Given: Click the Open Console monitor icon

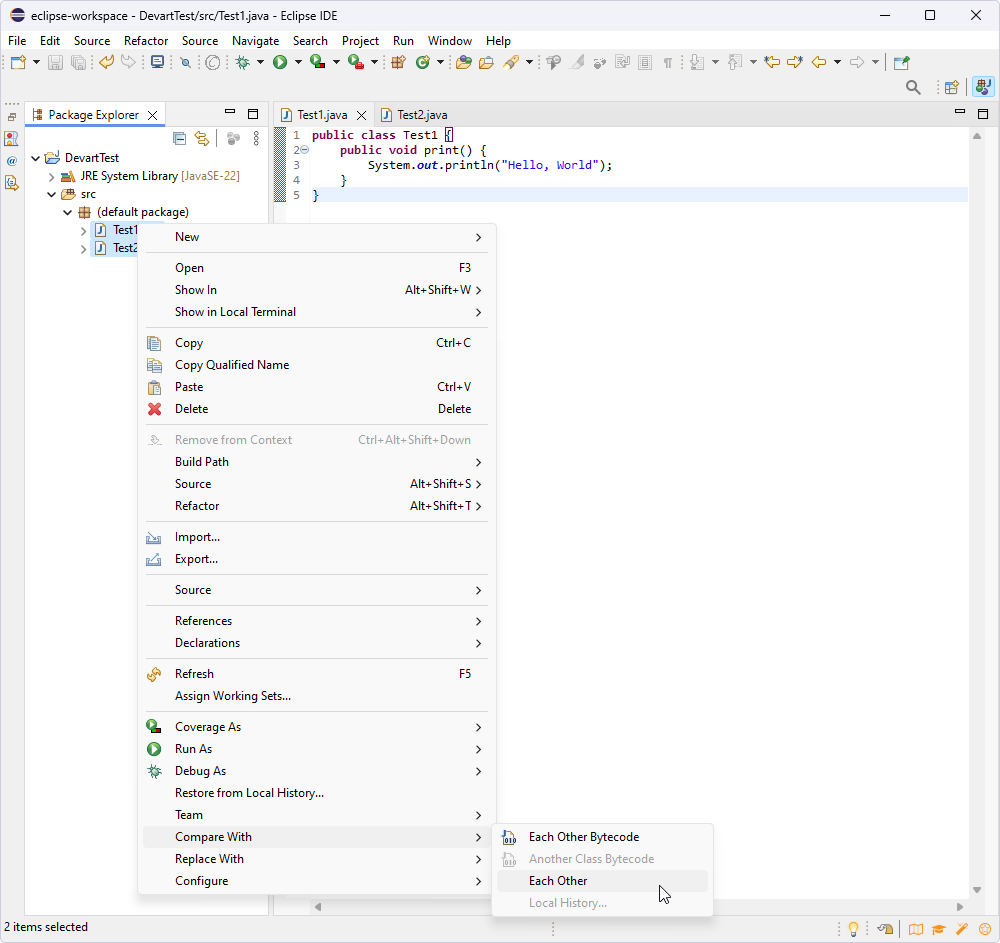Looking at the screenshot, I should pyautogui.click(x=157, y=62).
